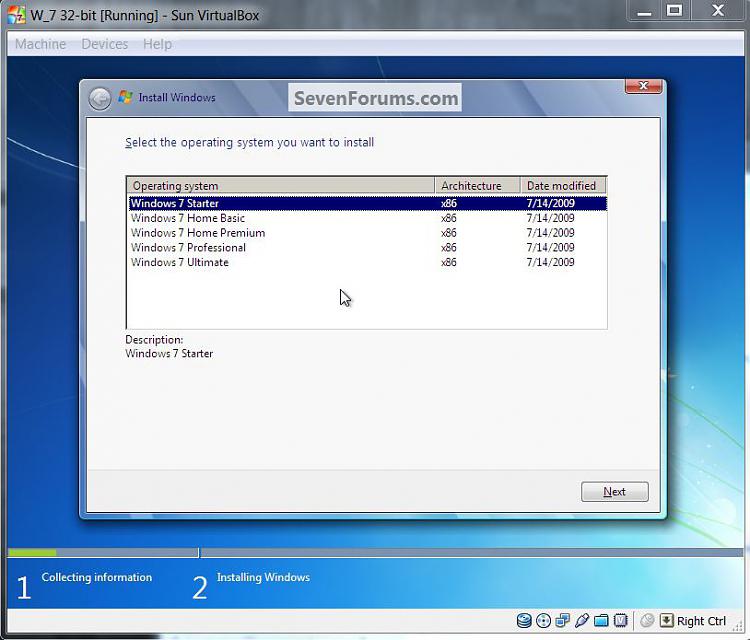Image resolution: width=750 pixels, height=640 pixels.
Task: Click the Architecture column header
Action: pyautogui.click(x=477, y=186)
